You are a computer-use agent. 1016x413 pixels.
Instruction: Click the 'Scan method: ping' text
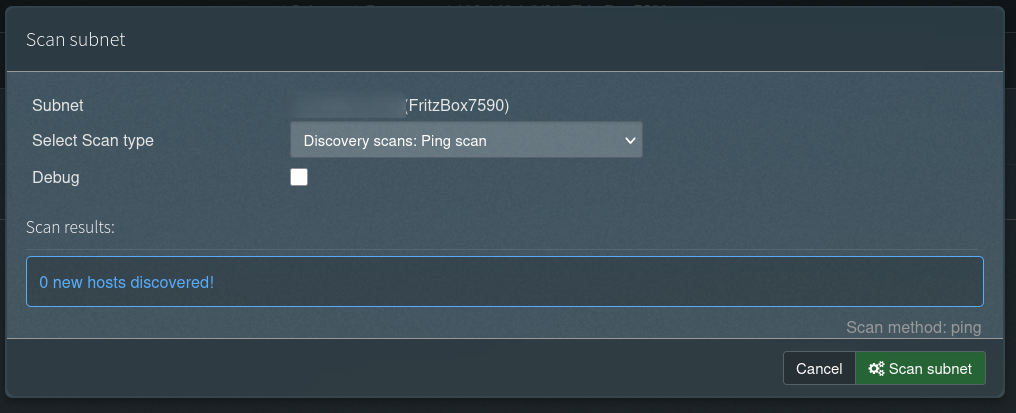(913, 327)
